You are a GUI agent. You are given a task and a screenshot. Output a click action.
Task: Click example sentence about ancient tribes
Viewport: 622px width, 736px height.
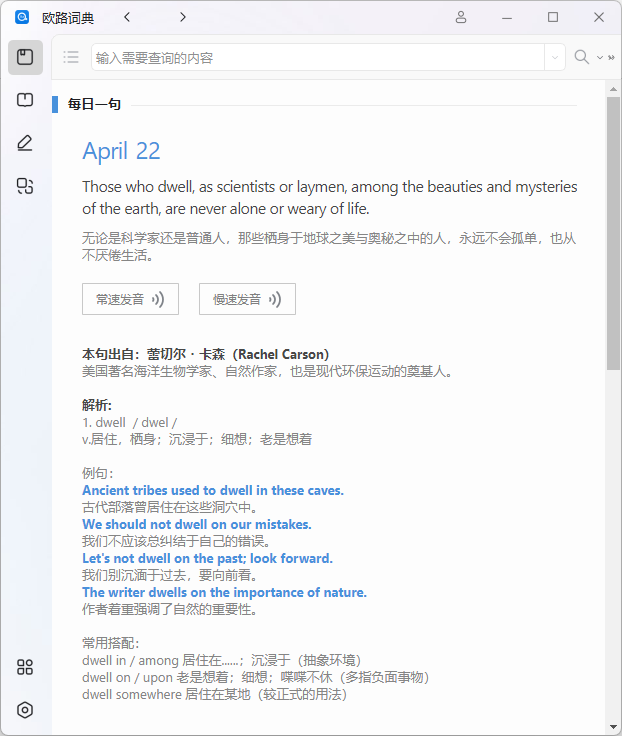coord(212,490)
